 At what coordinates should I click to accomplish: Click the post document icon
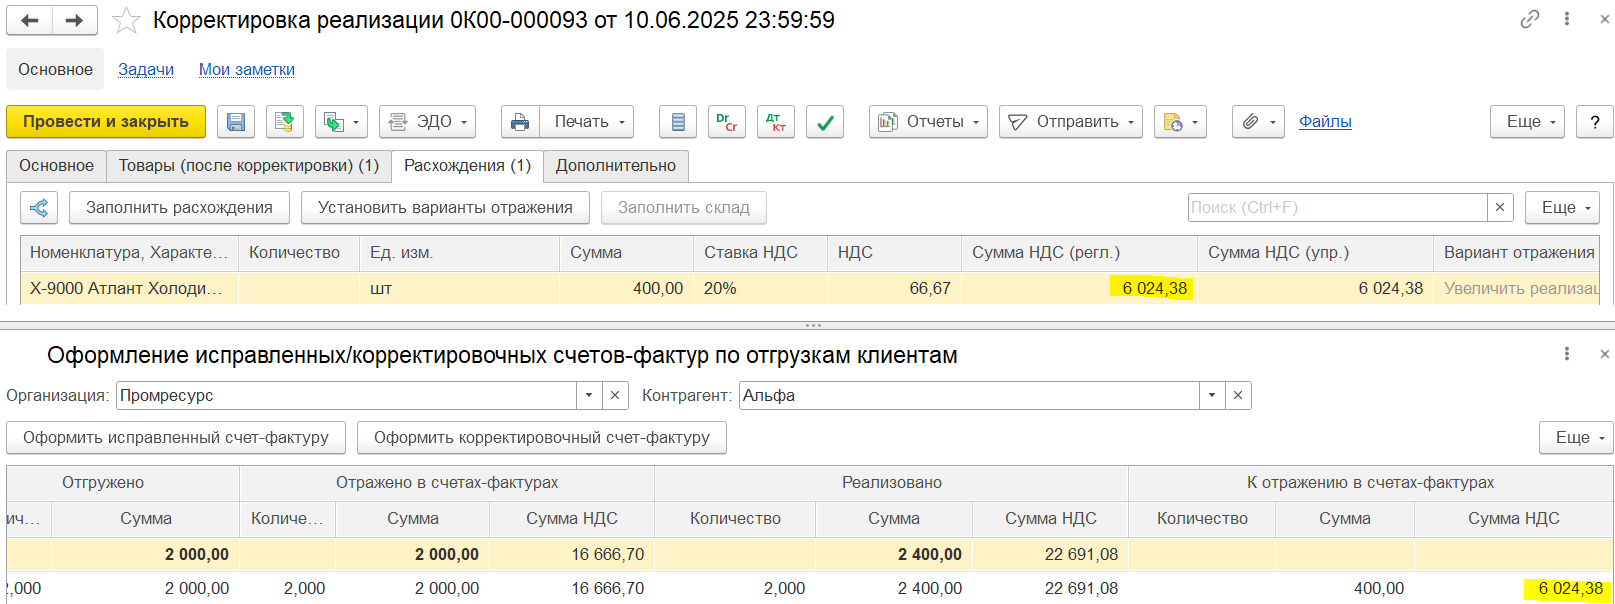[285, 122]
